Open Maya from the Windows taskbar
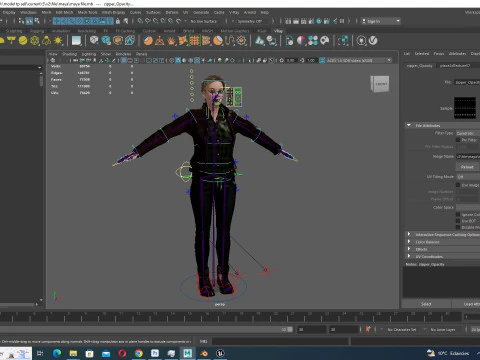Screen dimensions: 480x360 point(188,353)
